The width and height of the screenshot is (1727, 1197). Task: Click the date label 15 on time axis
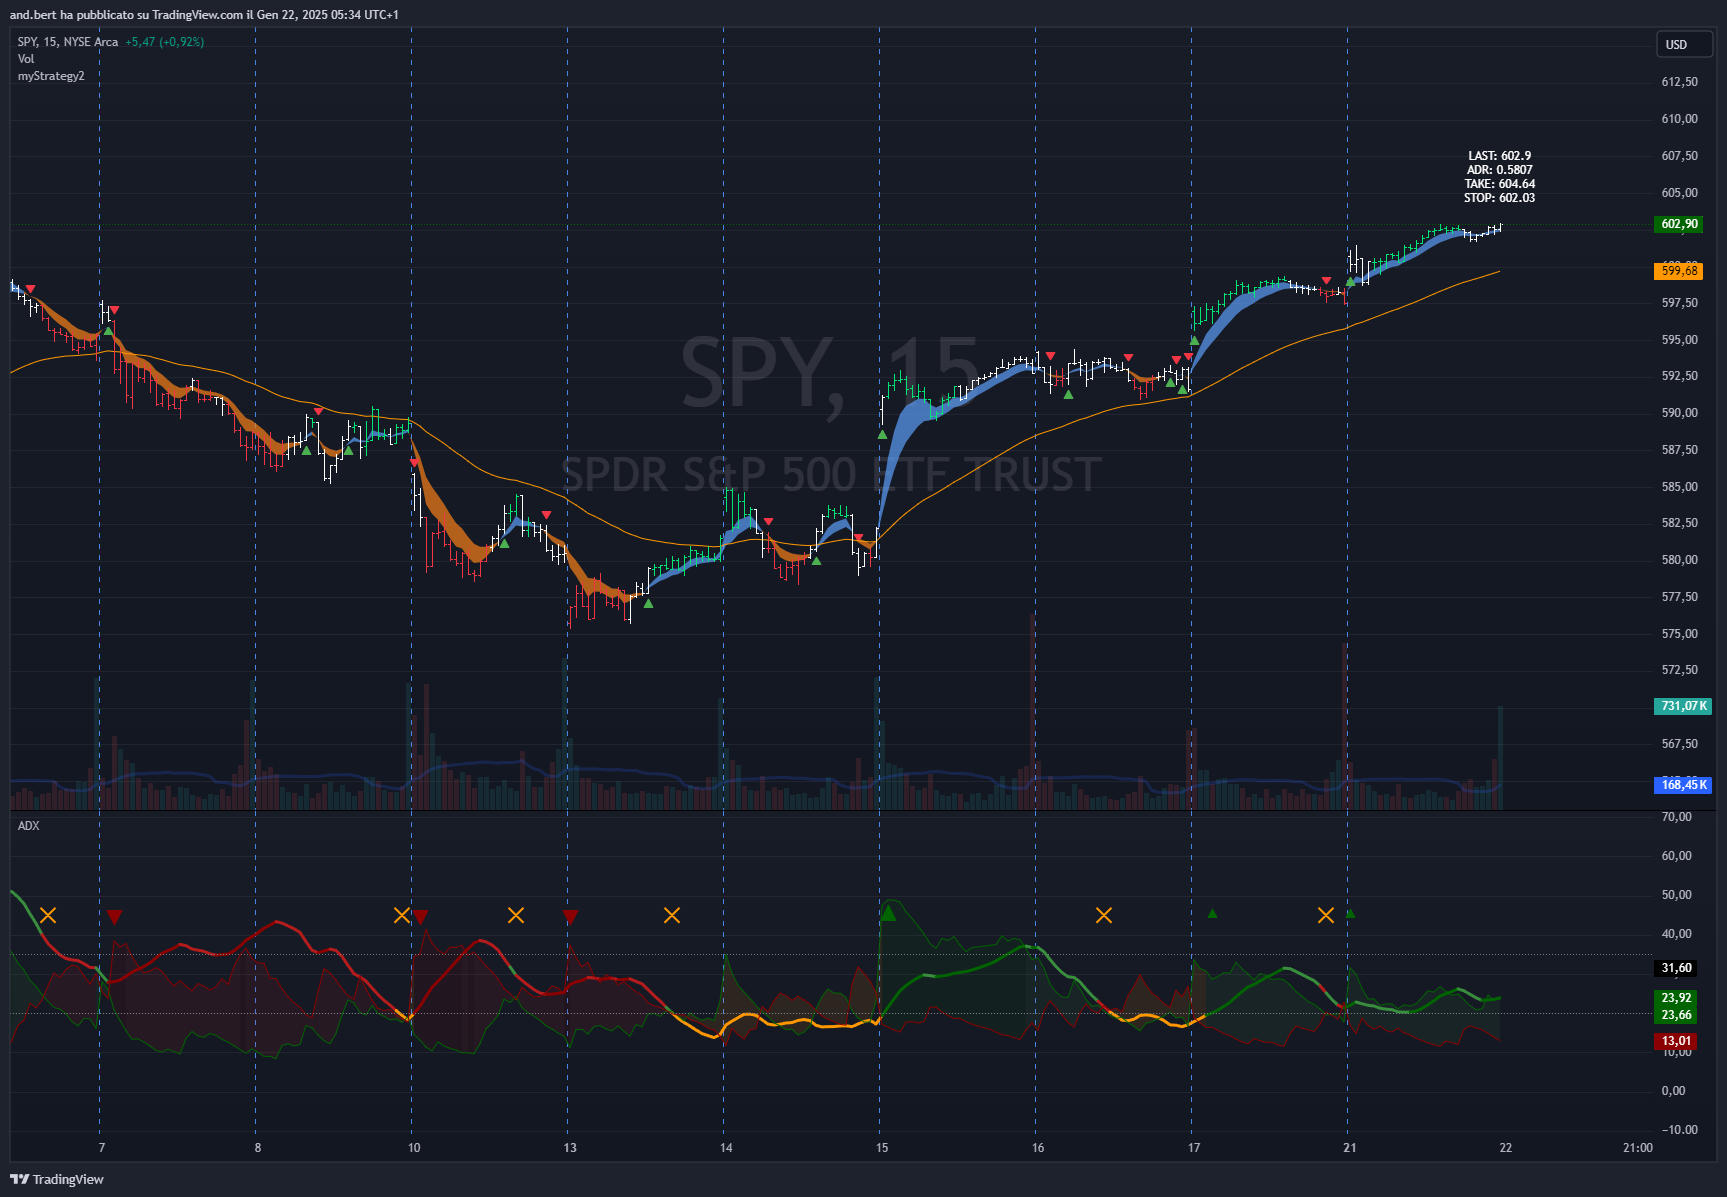click(882, 1147)
